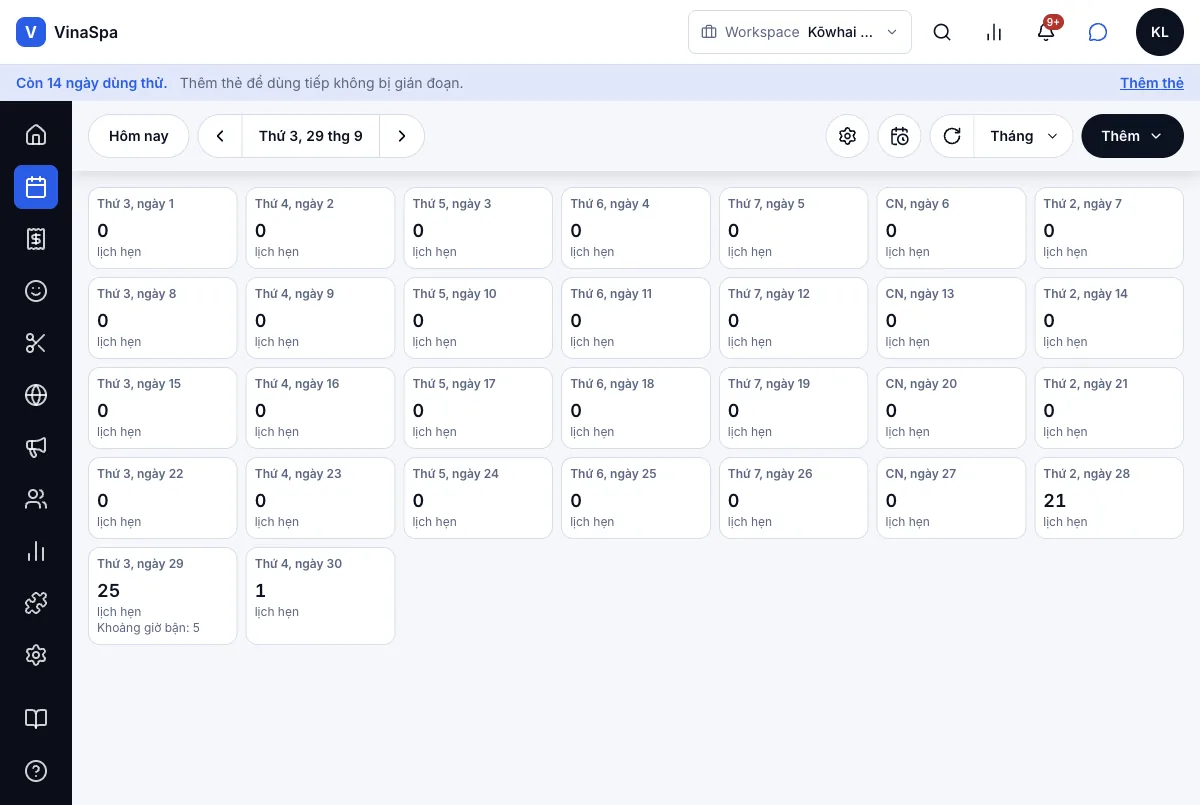The height and width of the screenshot is (805, 1200).
Task: Expand the Workspace Kōwhai dropdown
Action: click(x=800, y=32)
